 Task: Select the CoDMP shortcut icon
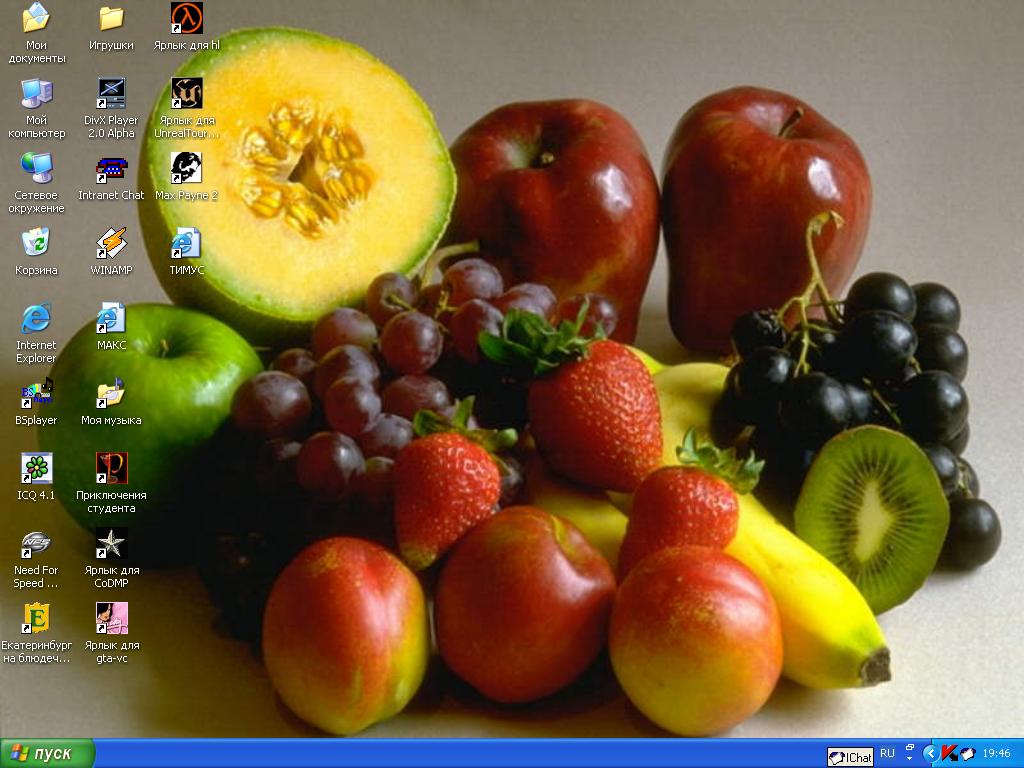pyautogui.click(x=111, y=543)
